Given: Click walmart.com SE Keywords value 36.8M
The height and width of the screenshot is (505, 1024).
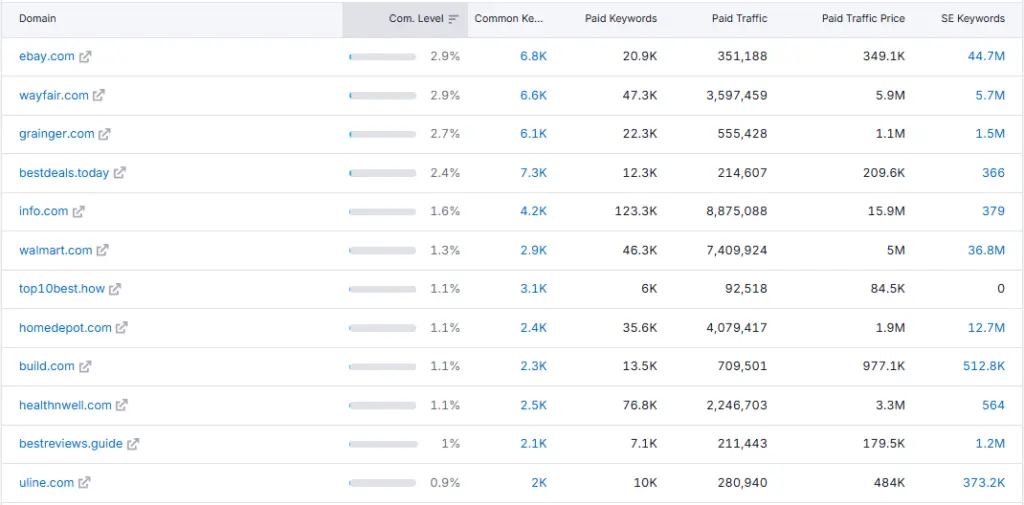Looking at the screenshot, I should tap(985, 250).
